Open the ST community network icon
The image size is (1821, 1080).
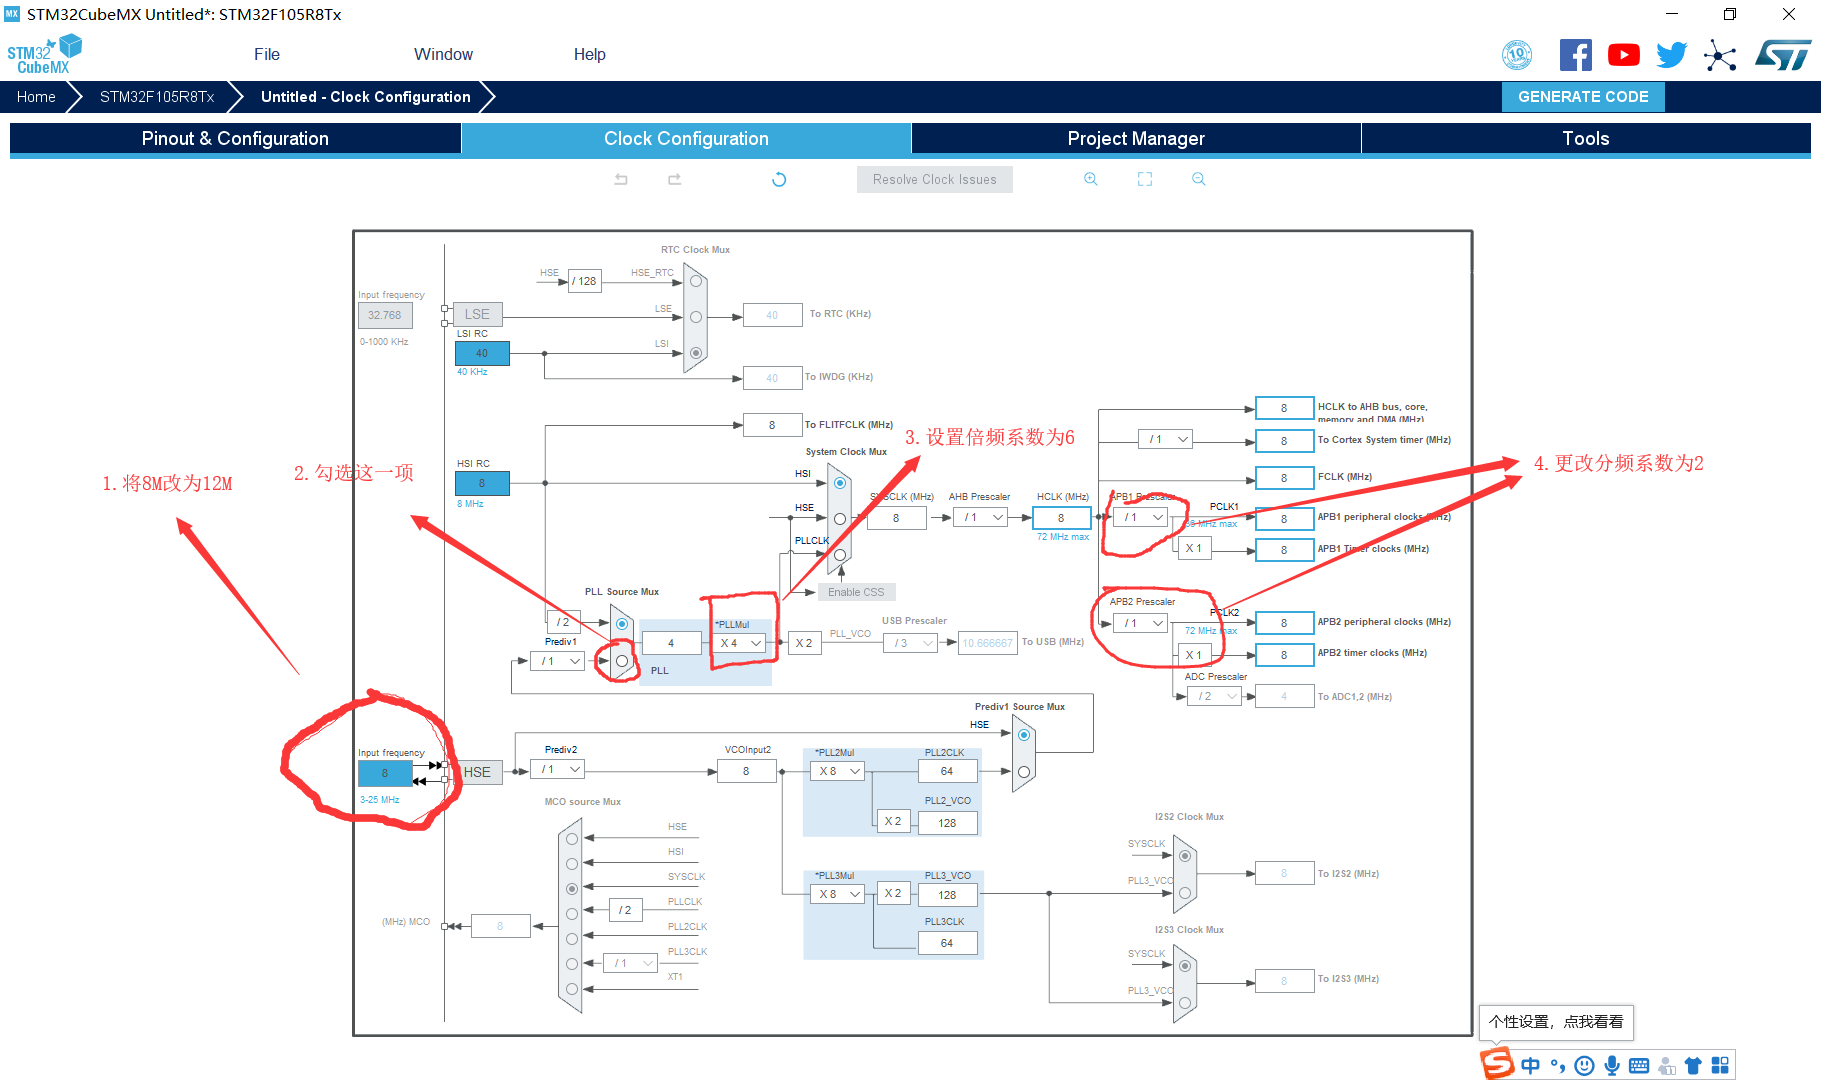coord(1720,55)
